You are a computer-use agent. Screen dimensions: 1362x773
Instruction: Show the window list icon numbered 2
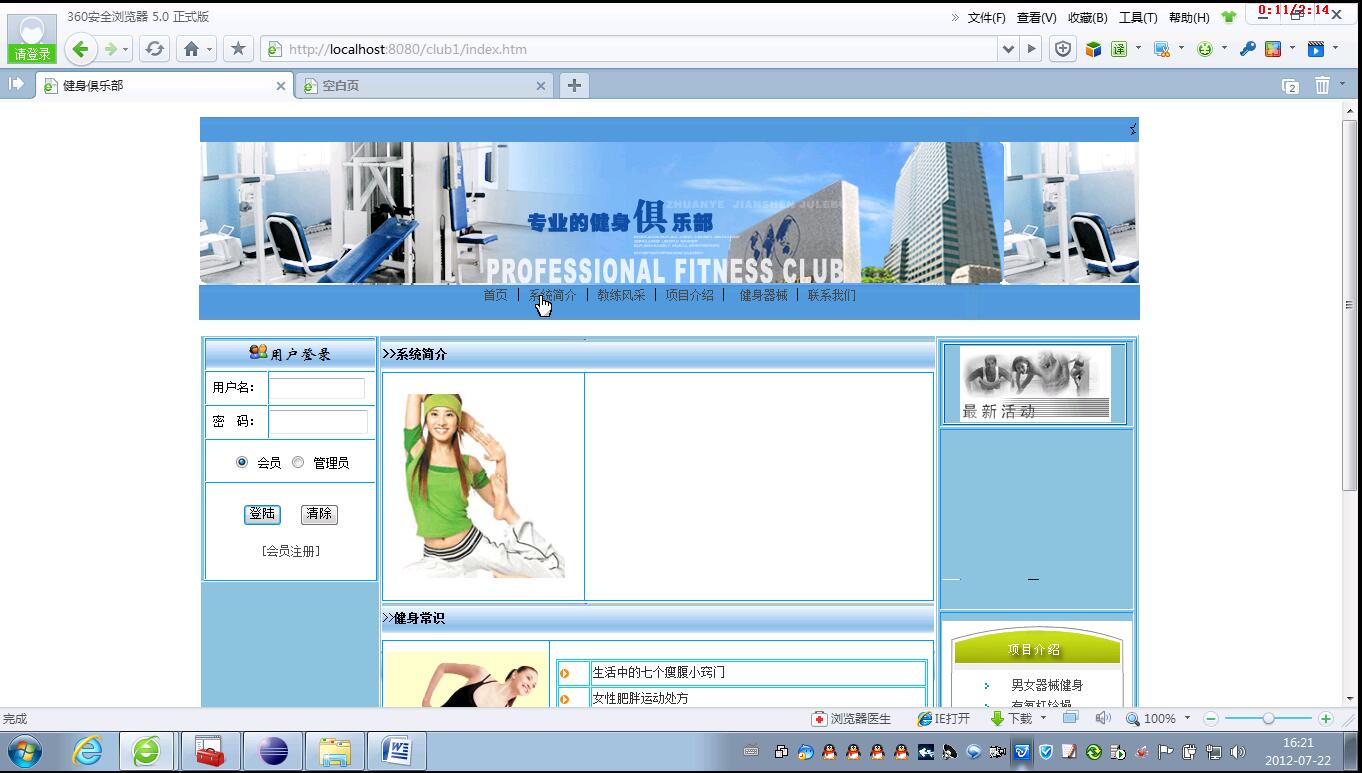[x=1290, y=86]
